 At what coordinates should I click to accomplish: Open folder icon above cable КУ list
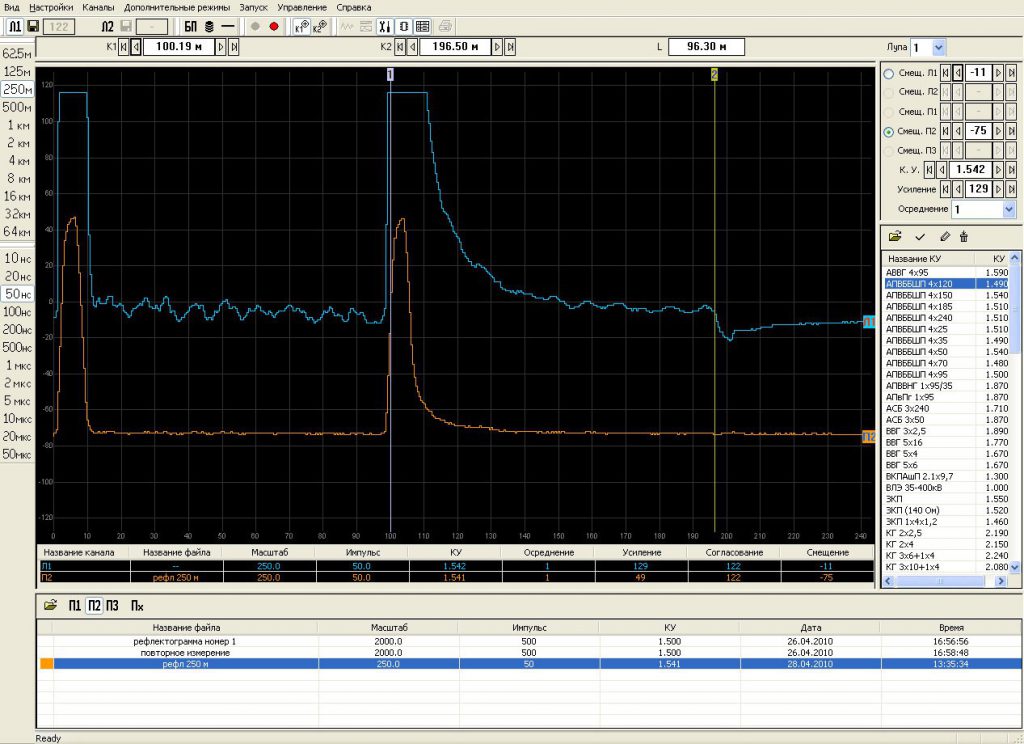coord(895,237)
